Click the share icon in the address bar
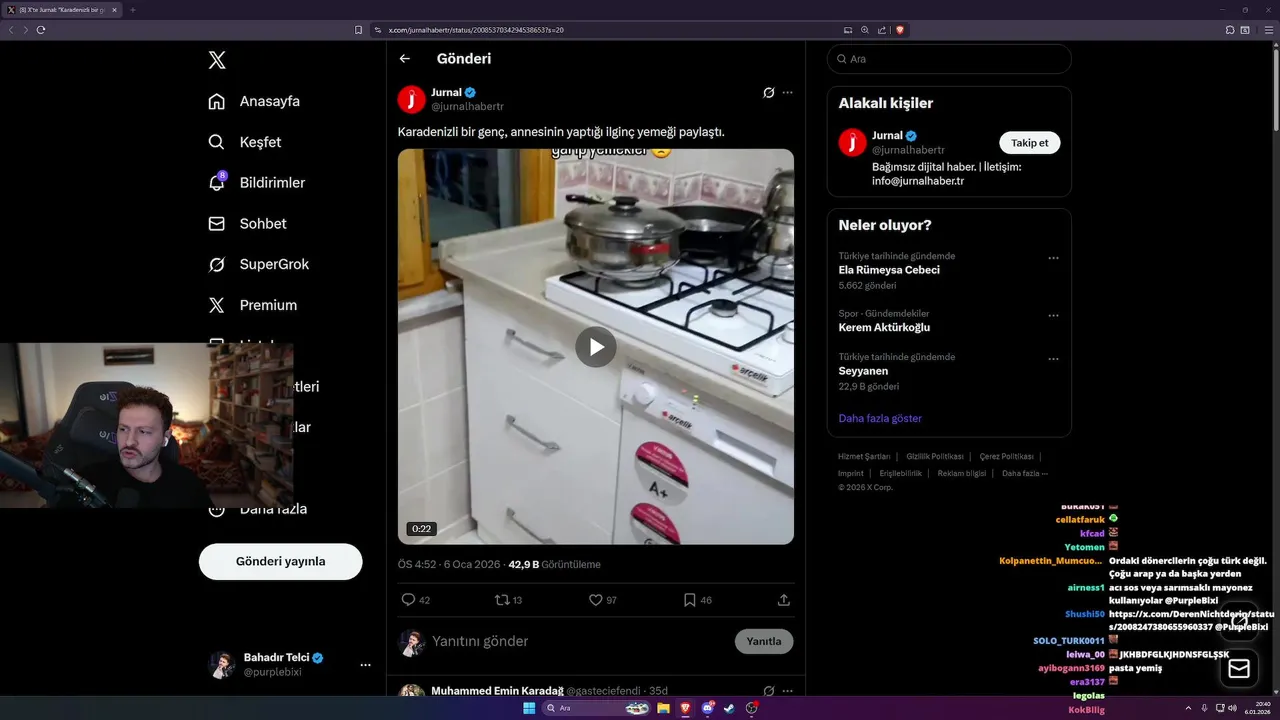The image size is (1280, 720). click(x=882, y=30)
